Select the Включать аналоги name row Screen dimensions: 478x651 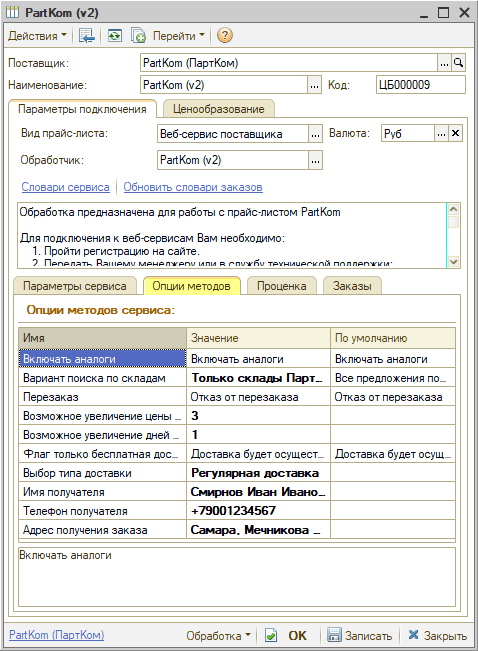(x=102, y=359)
